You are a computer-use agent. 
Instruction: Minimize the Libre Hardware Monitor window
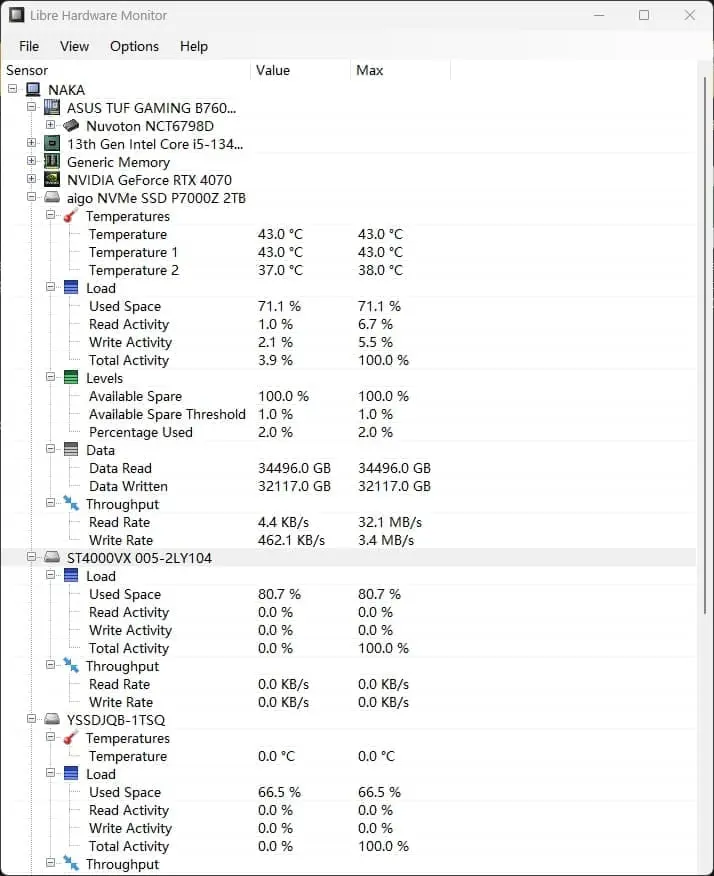pos(599,15)
